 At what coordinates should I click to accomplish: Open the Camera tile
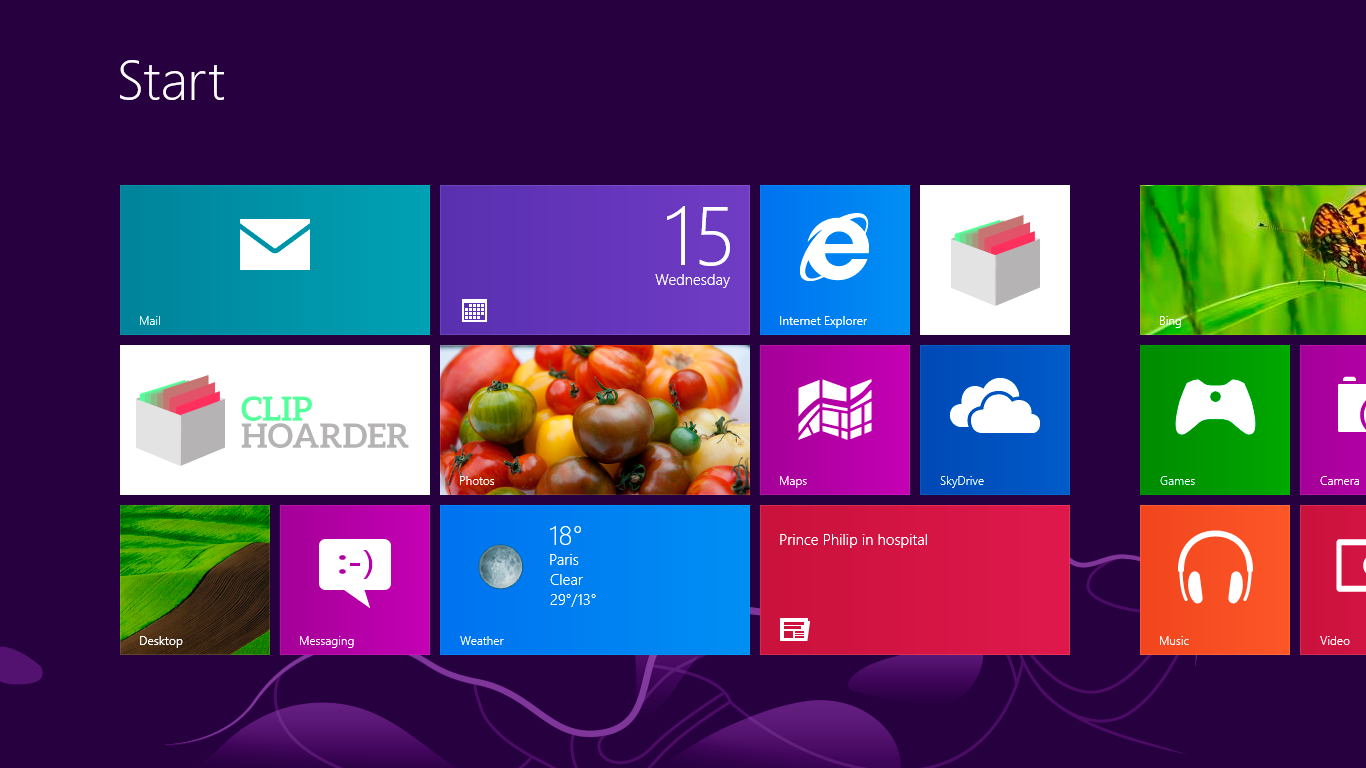[x=1333, y=420]
